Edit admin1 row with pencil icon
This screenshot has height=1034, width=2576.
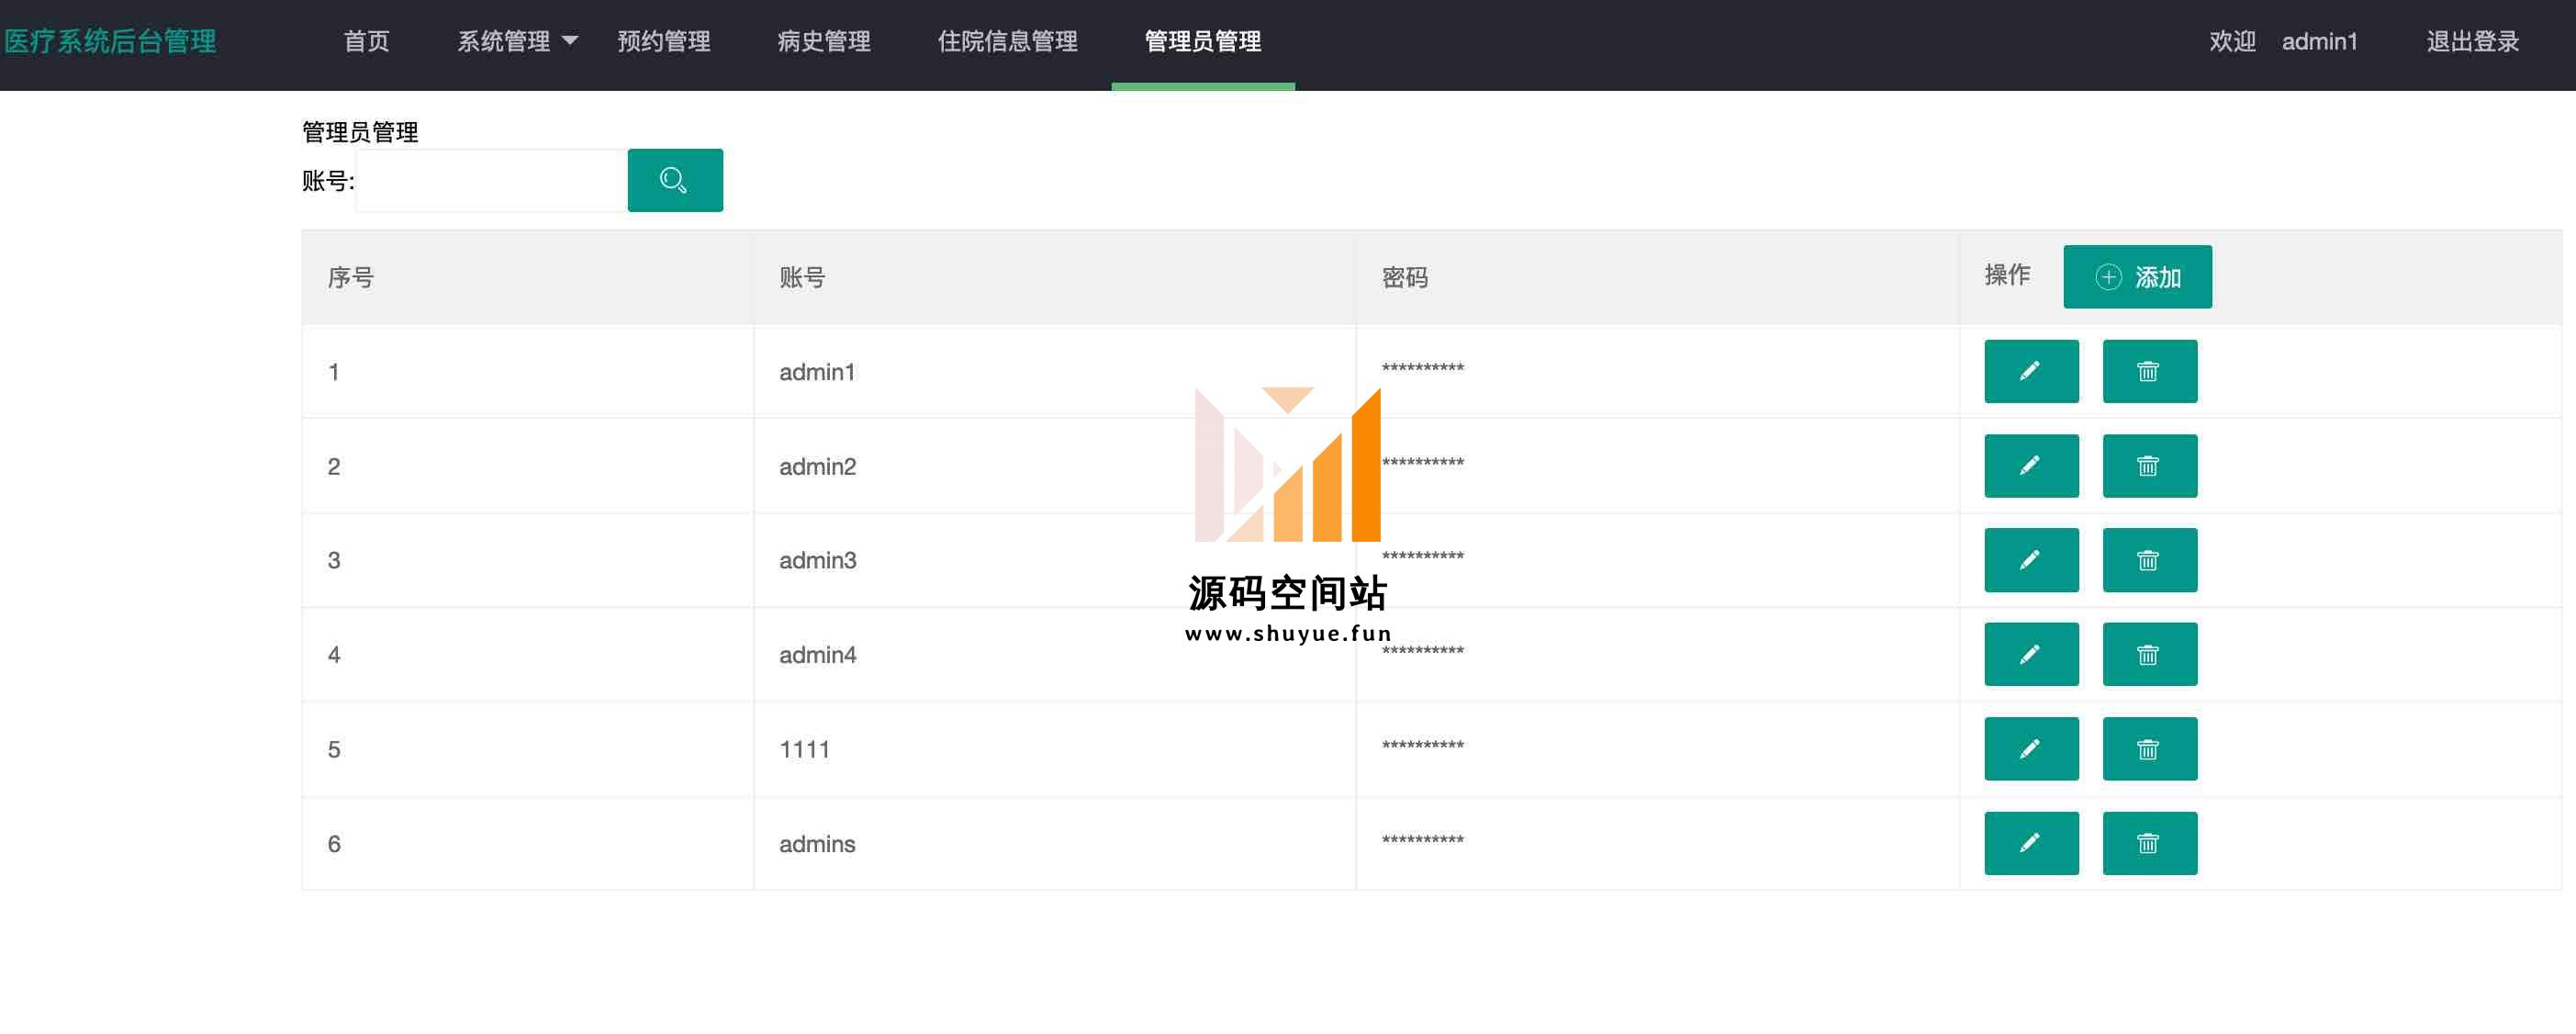click(x=2031, y=371)
